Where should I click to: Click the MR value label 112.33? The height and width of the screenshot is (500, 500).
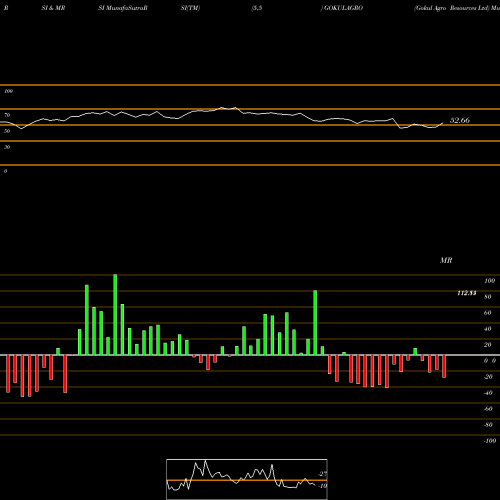click(x=467, y=293)
